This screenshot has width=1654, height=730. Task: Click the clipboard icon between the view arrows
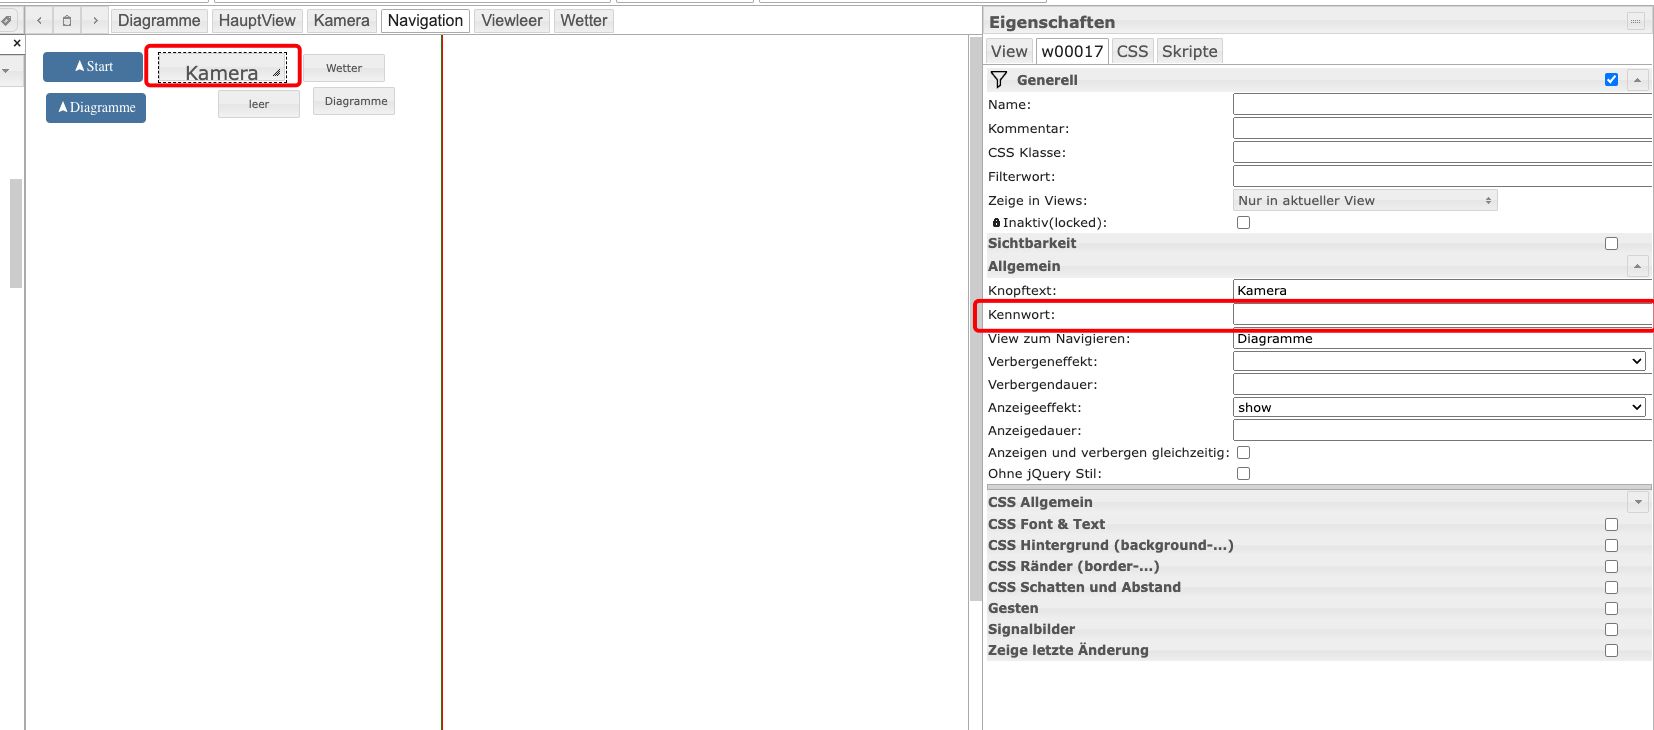[x=67, y=20]
